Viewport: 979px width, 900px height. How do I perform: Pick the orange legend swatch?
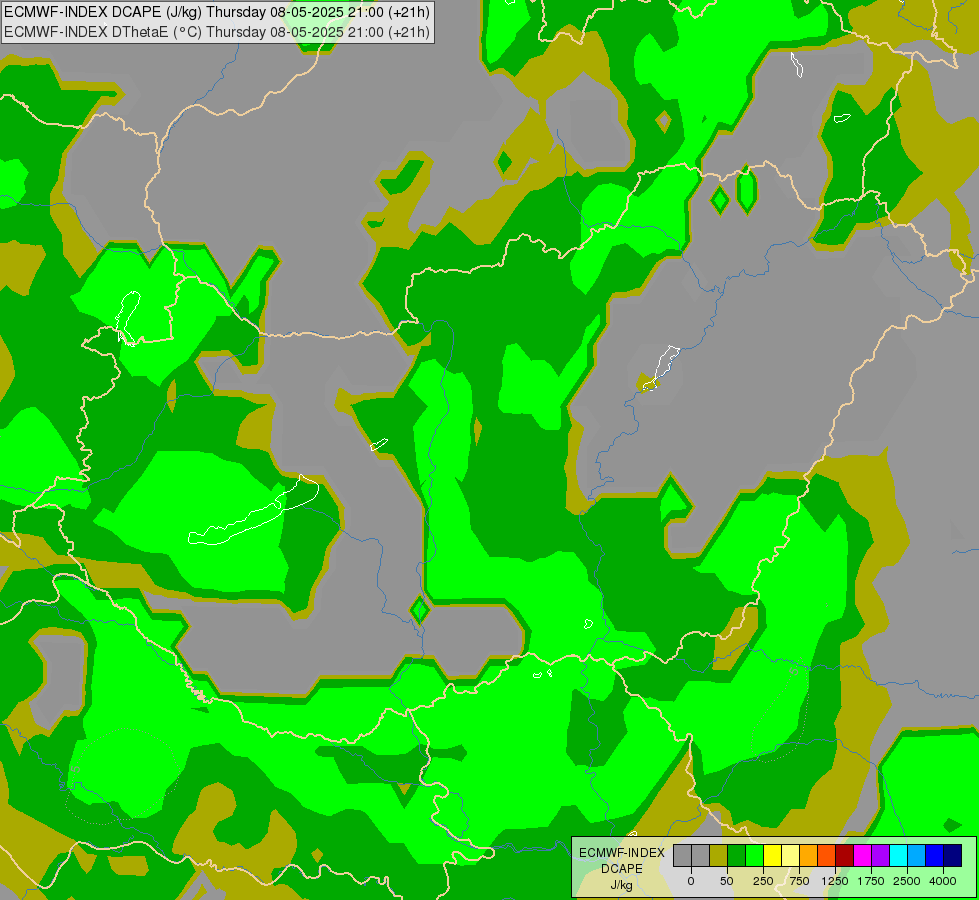809,855
